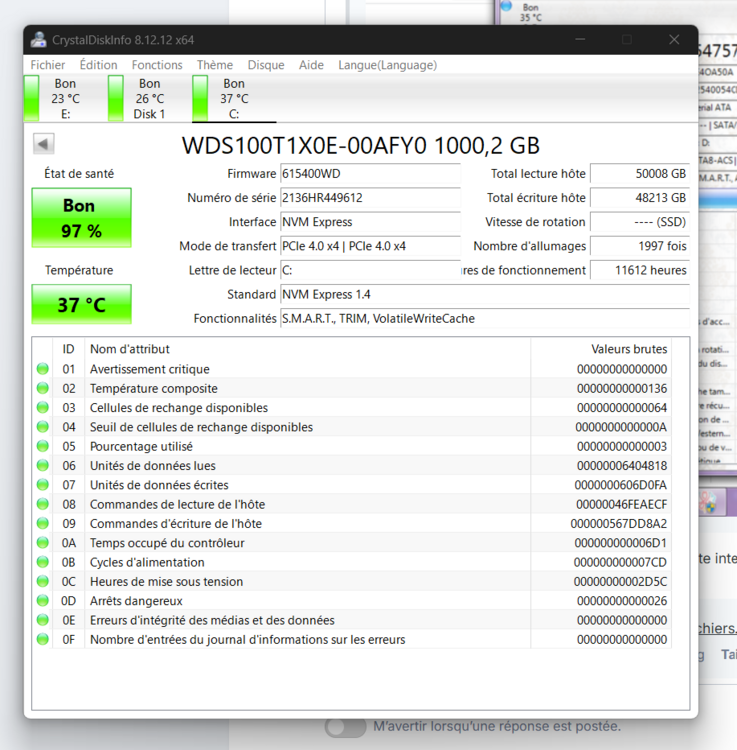The width and height of the screenshot is (737, 750).
Task: Click the green indicator for Disk 1
Action: click(x=116, y=98)
